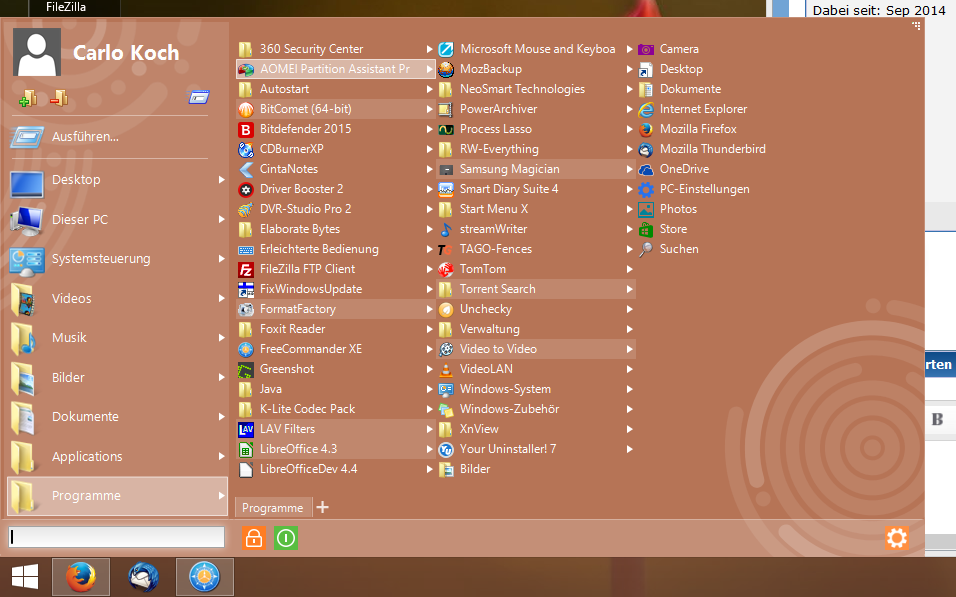
Task: Open the K-Lite Codec Pack folder
Action: click(x=335, y=409)
